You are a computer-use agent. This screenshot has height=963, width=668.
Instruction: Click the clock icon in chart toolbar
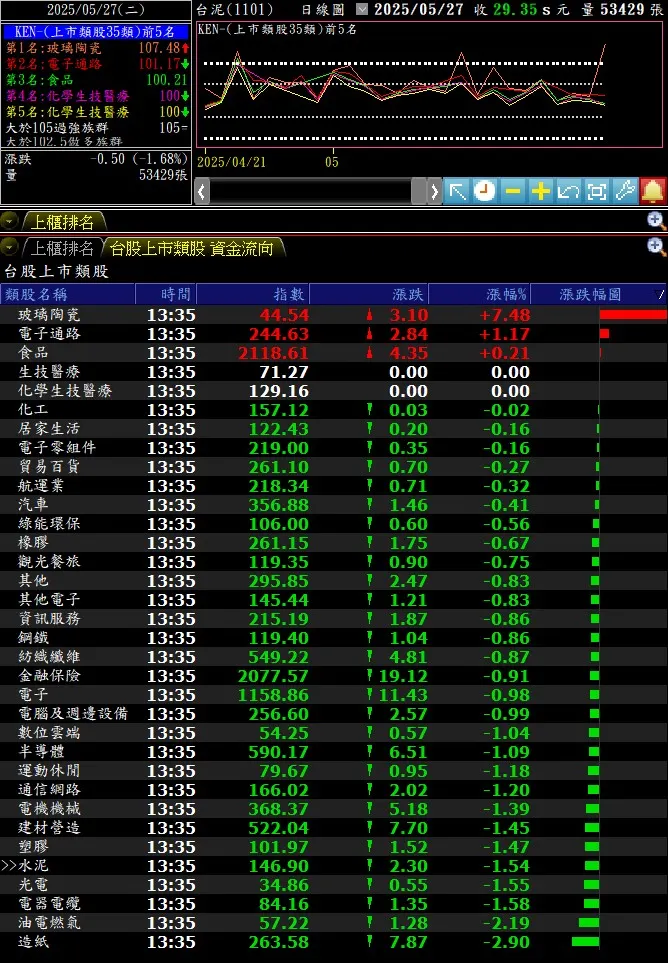[x=484, y=192]
